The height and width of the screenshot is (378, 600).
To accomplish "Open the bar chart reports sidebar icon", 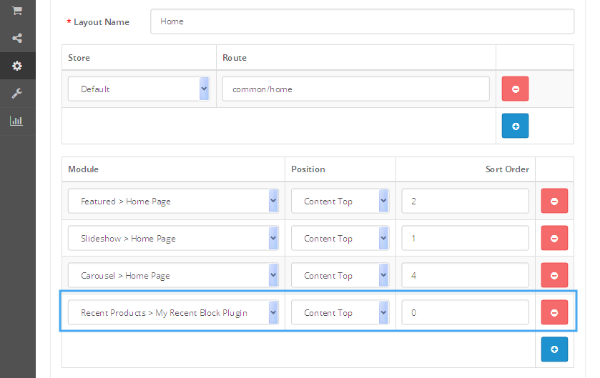I will 16,121.
